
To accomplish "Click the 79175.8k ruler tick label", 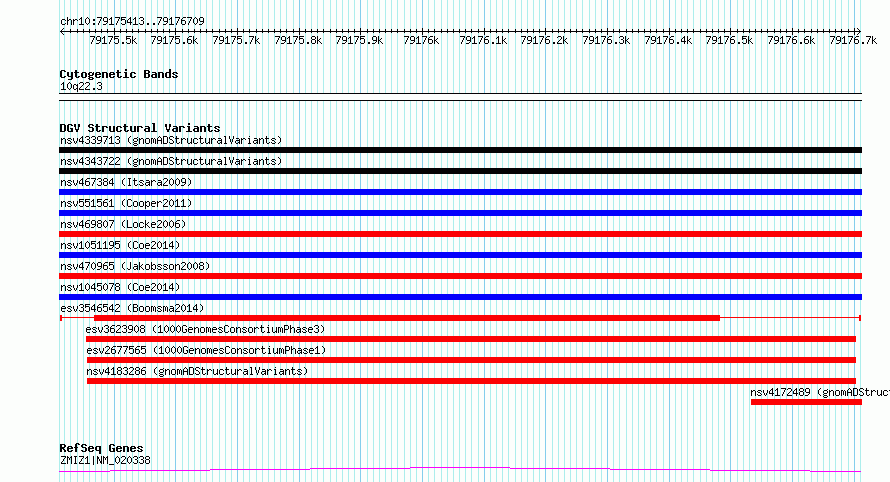I will coord(298,40).
